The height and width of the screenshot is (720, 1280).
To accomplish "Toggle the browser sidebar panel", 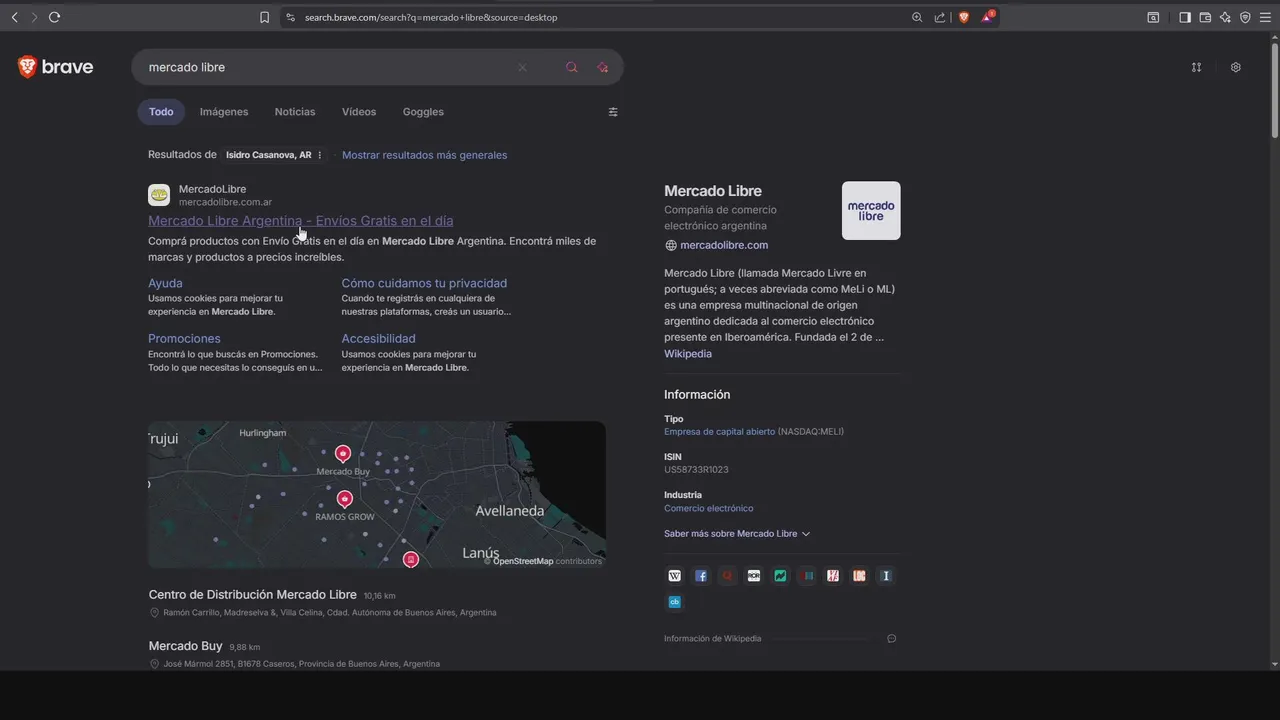I will pyautogui.click(x=1185, y=17).
